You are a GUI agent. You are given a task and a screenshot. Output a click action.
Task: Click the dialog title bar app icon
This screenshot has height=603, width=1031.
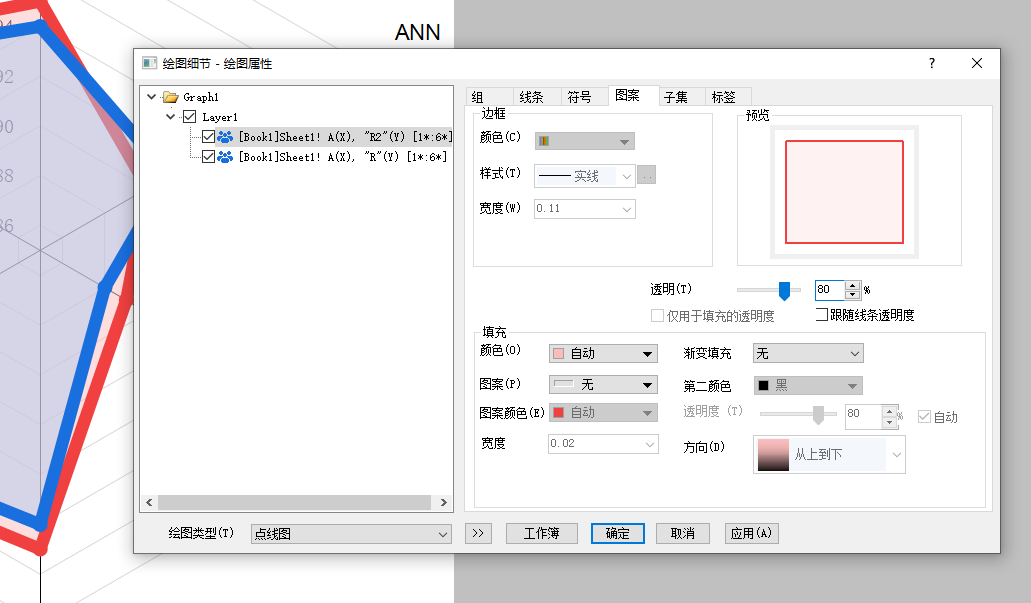pyautogui.click(x=150, y=63)
